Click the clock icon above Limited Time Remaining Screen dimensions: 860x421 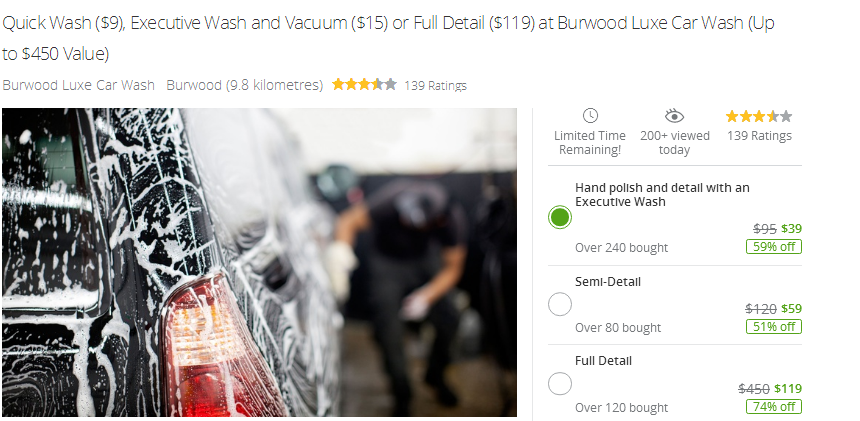[x=590, y=116]
